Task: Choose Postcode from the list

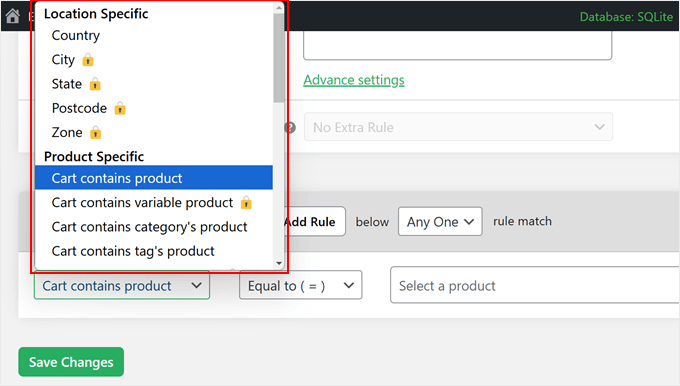Action: click(154, 108)
